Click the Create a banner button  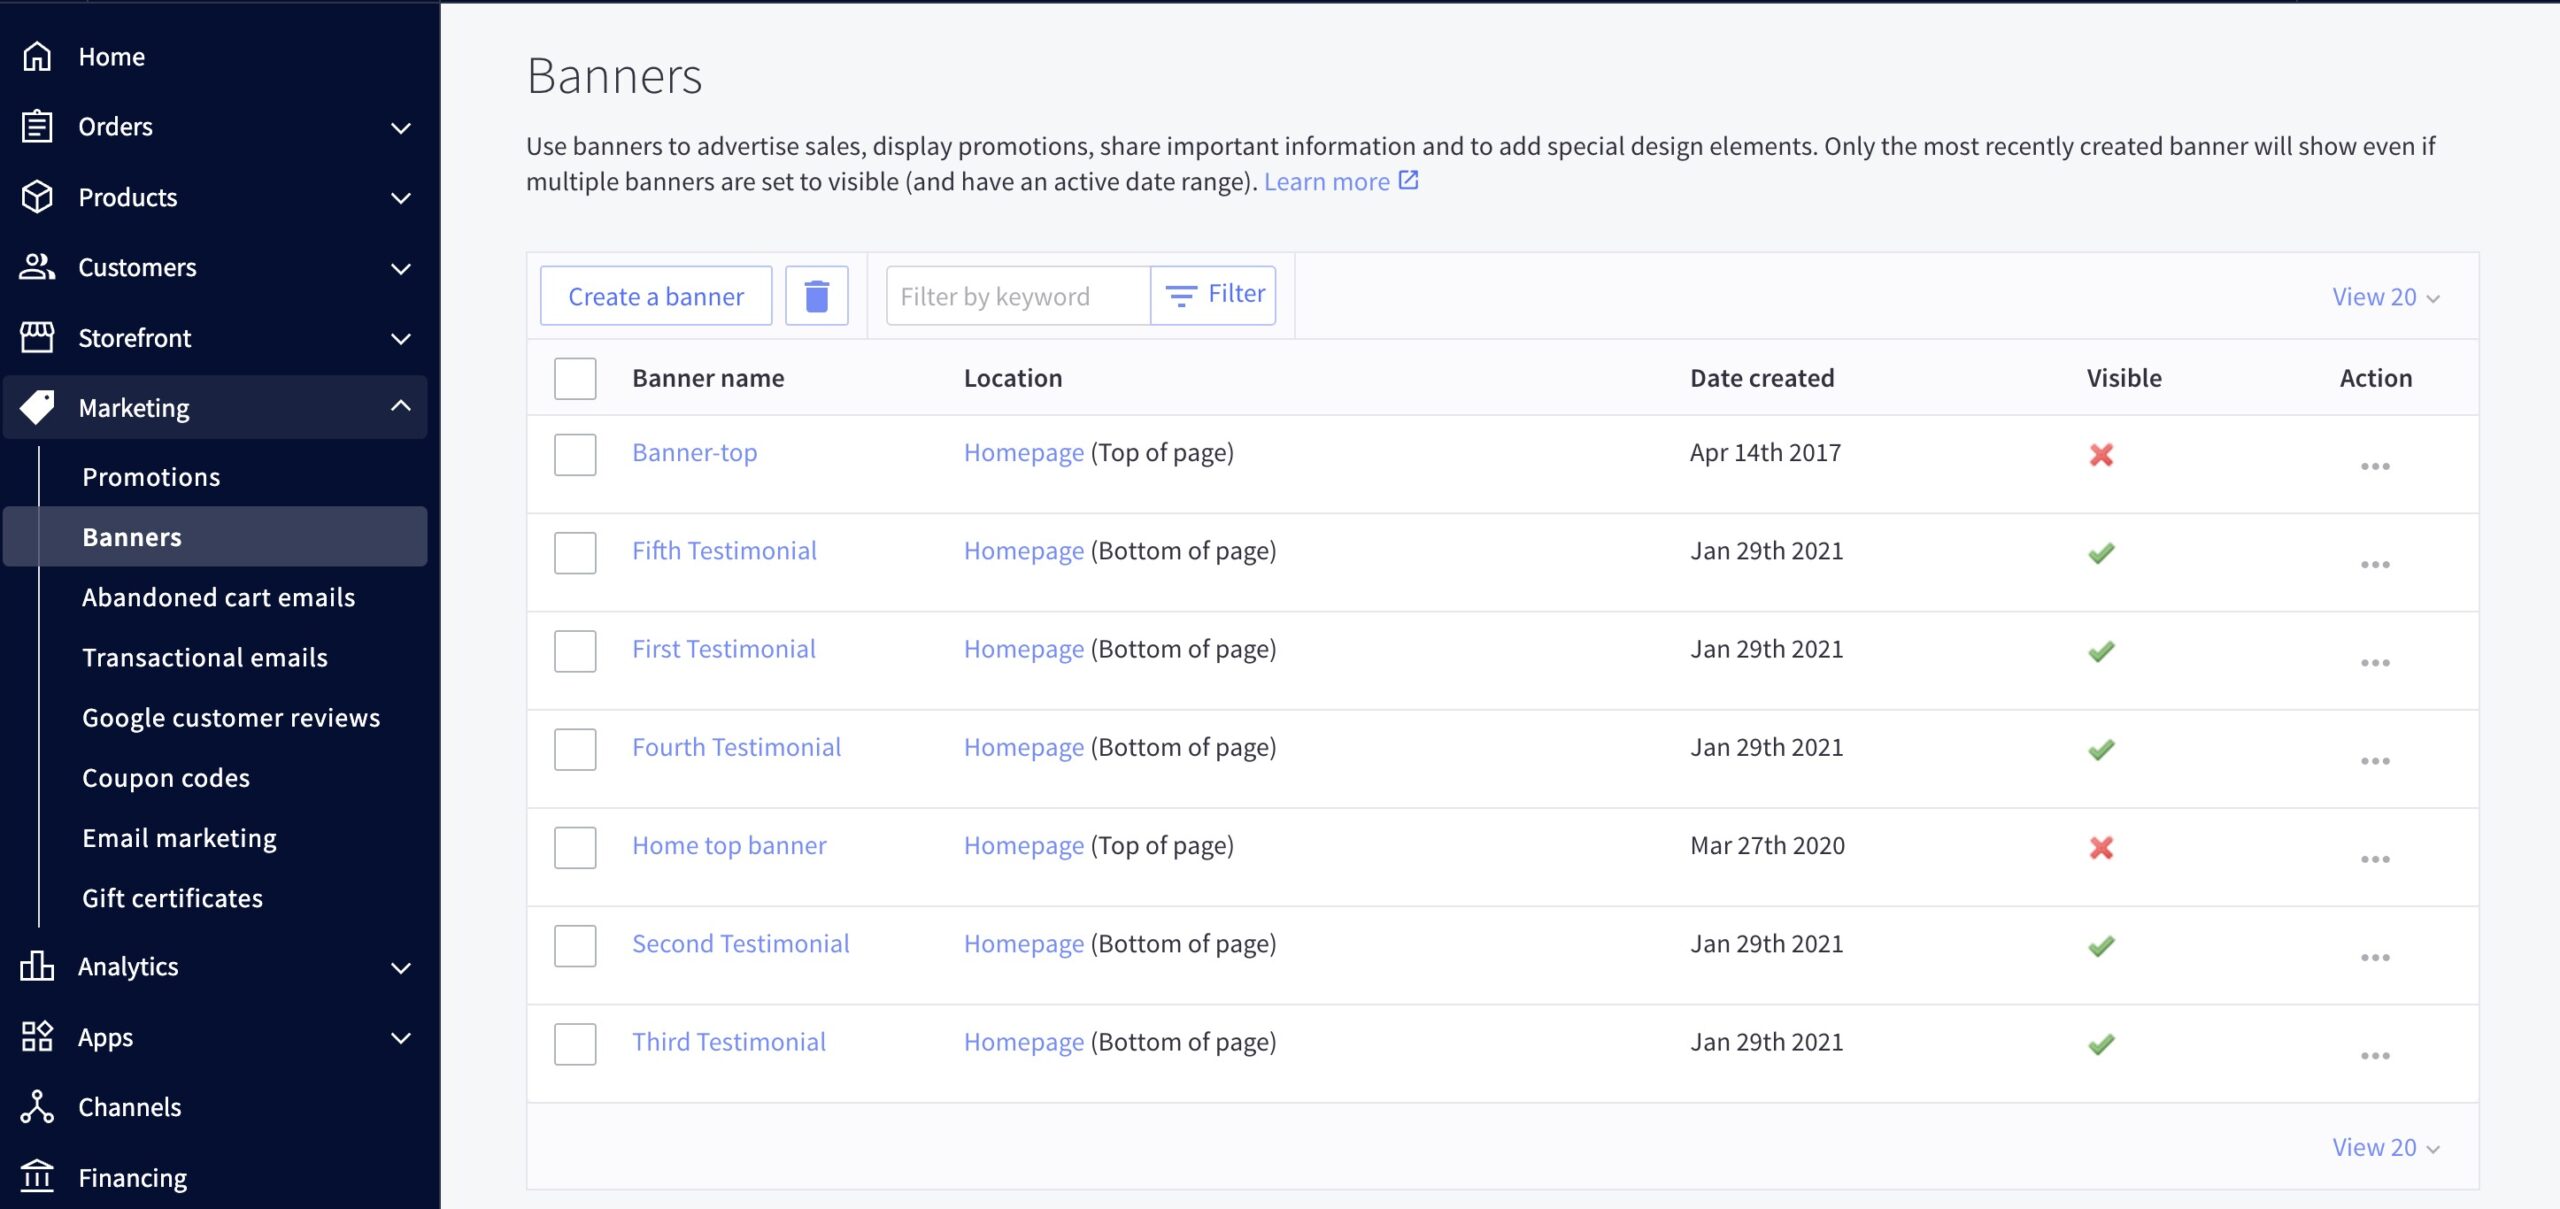pos(656,296)
